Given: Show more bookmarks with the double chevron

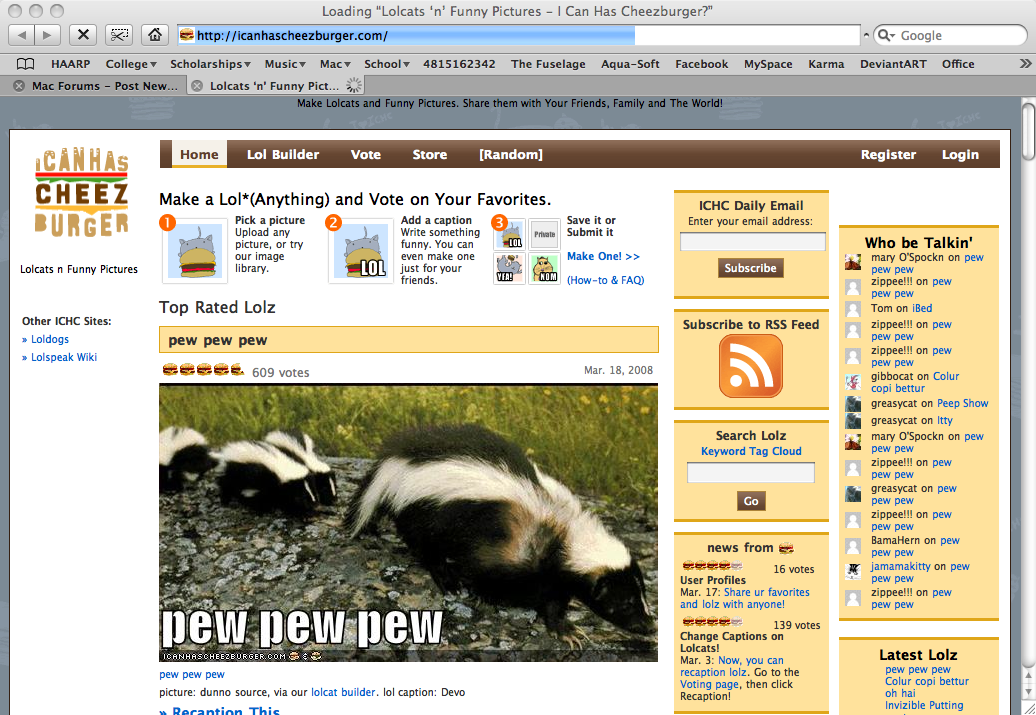Looking at the screenshot, I should (1025, 63).
